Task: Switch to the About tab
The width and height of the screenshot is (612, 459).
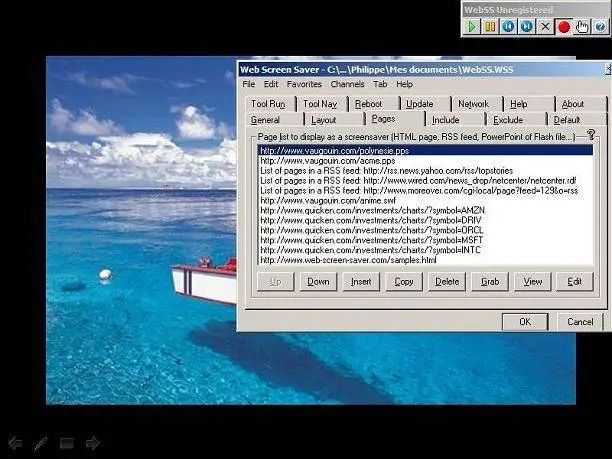Action: (x=581, y=104)
